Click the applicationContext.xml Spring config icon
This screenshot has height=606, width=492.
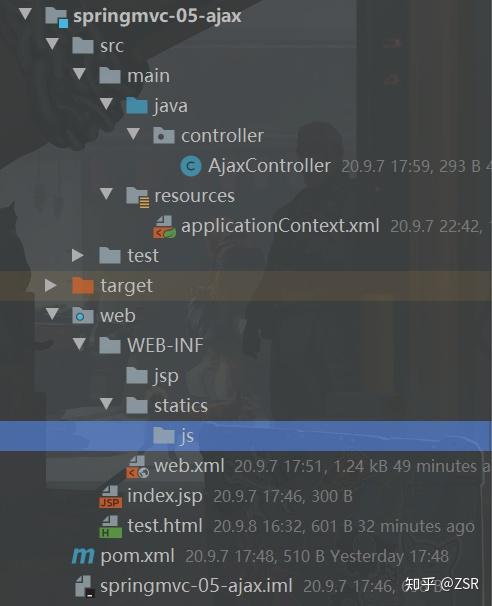[x=165, y=226]
